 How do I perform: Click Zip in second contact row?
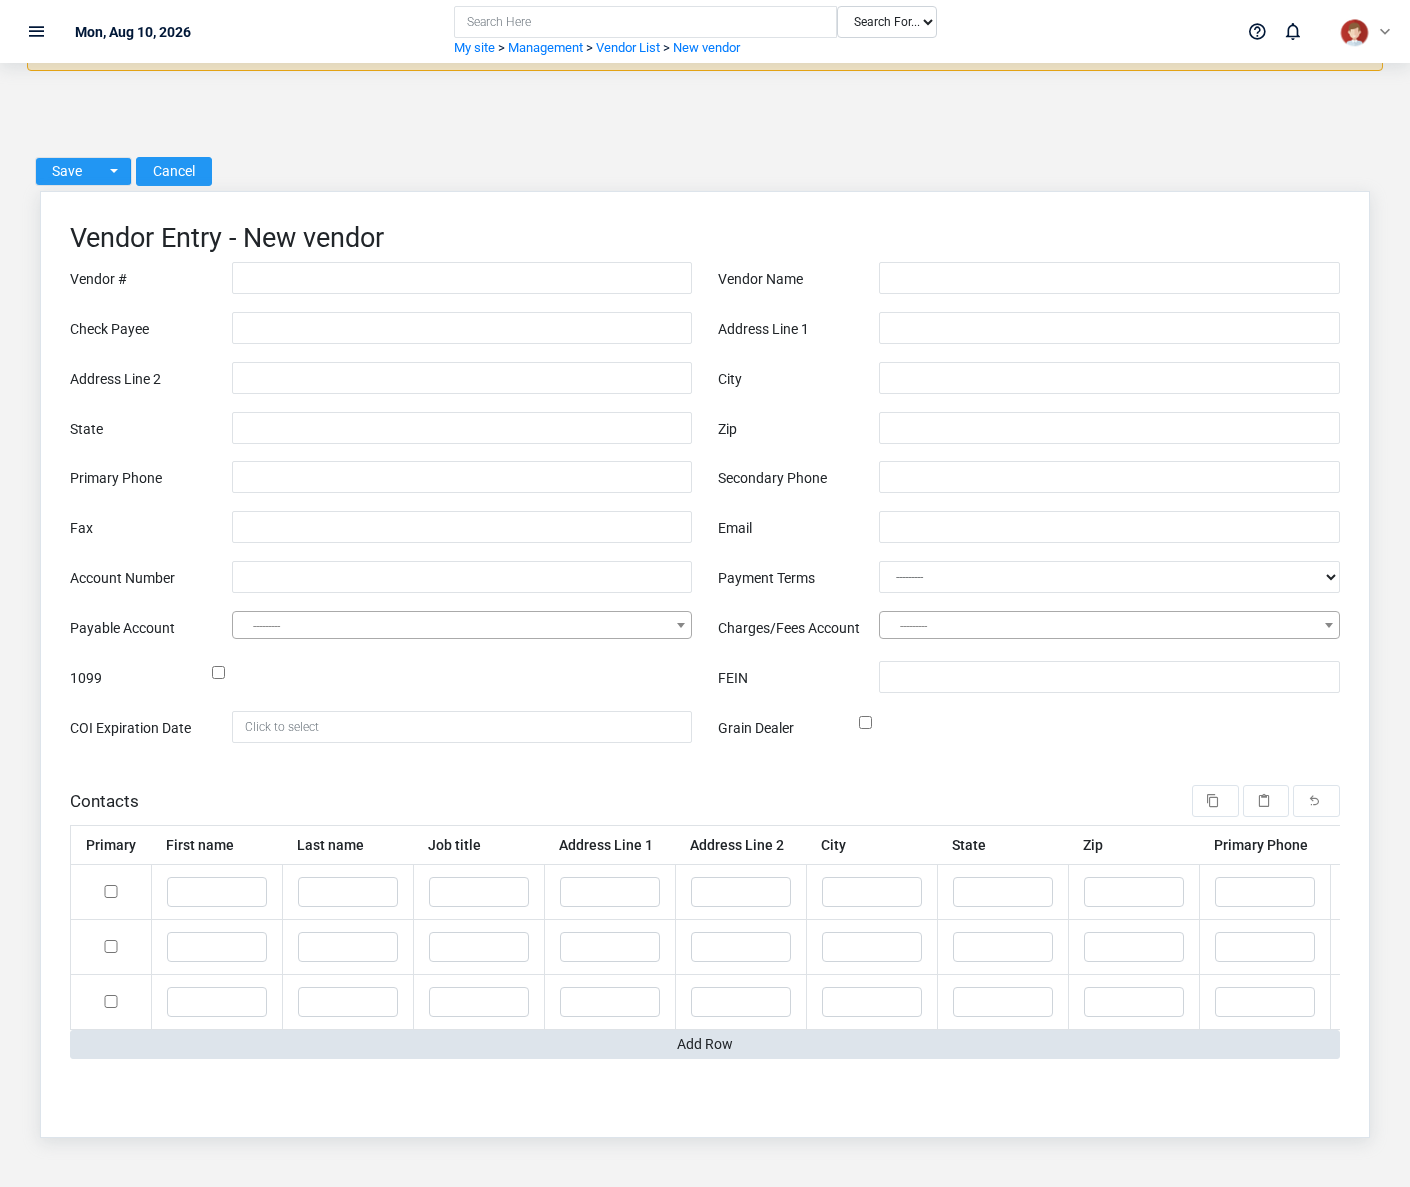(x=1134, y=947)
